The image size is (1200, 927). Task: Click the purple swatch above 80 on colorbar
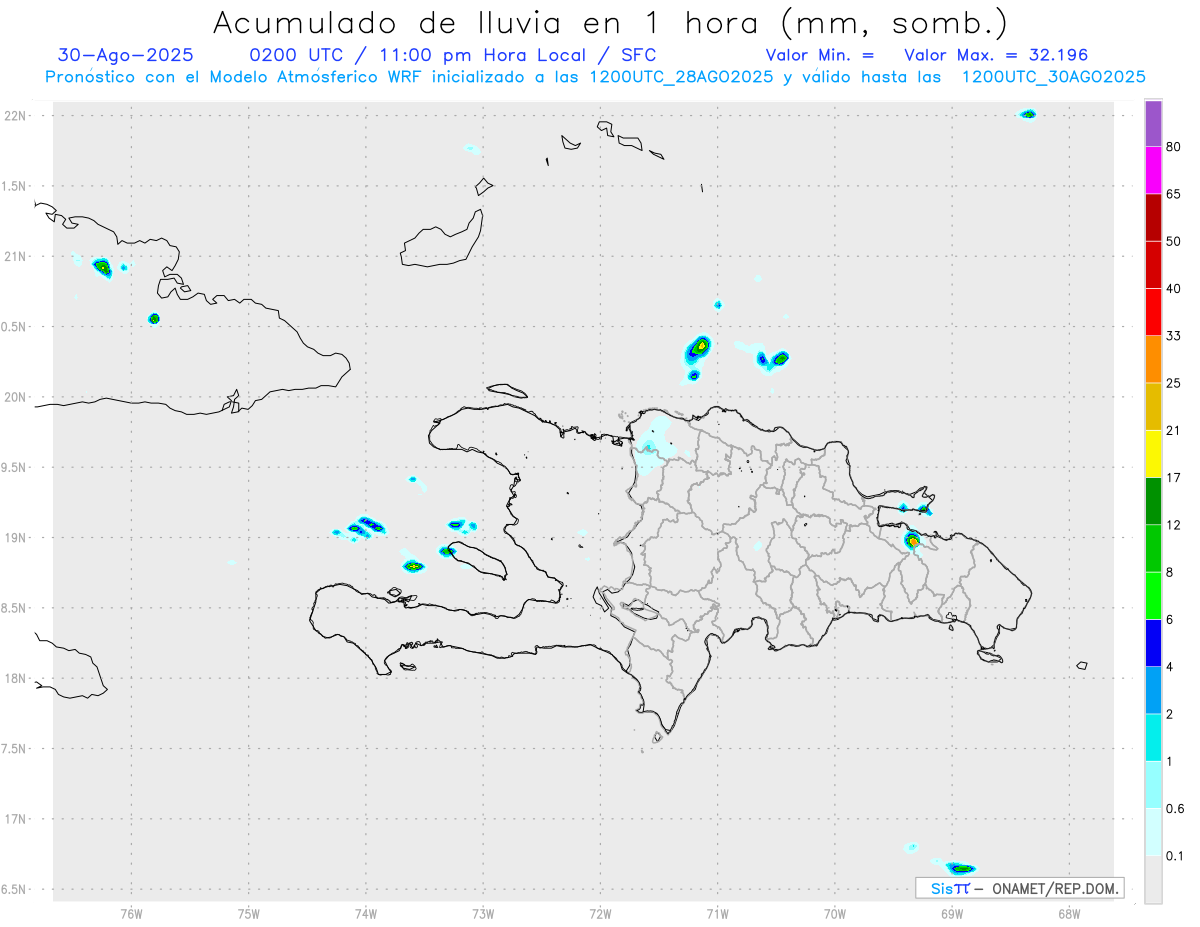(x=1153, y=124)
